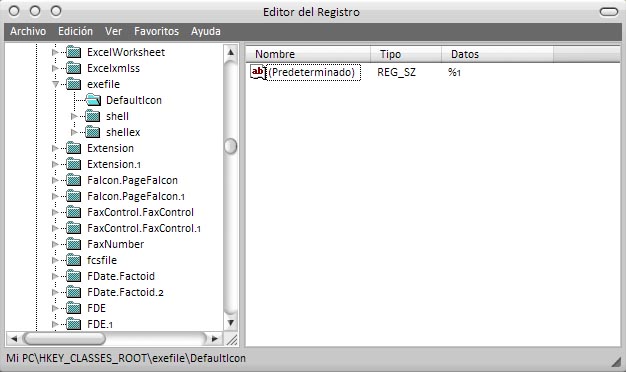
Task: Click the tree vertical scrollbar thumb
Action: coord(231,146)
